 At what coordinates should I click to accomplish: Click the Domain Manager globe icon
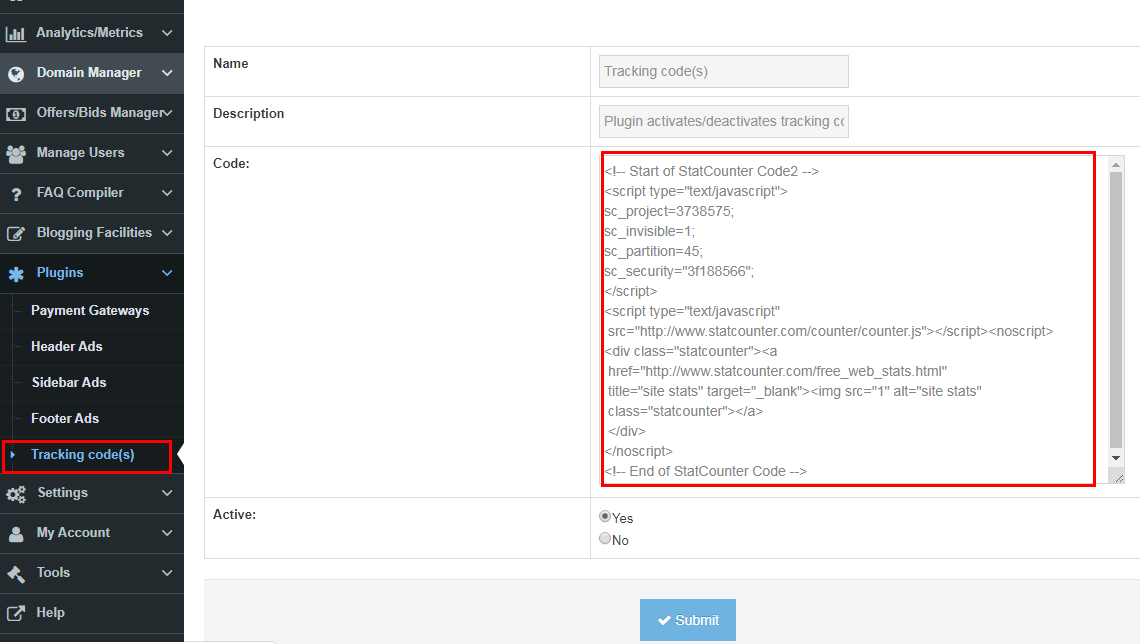click(16, 73)
